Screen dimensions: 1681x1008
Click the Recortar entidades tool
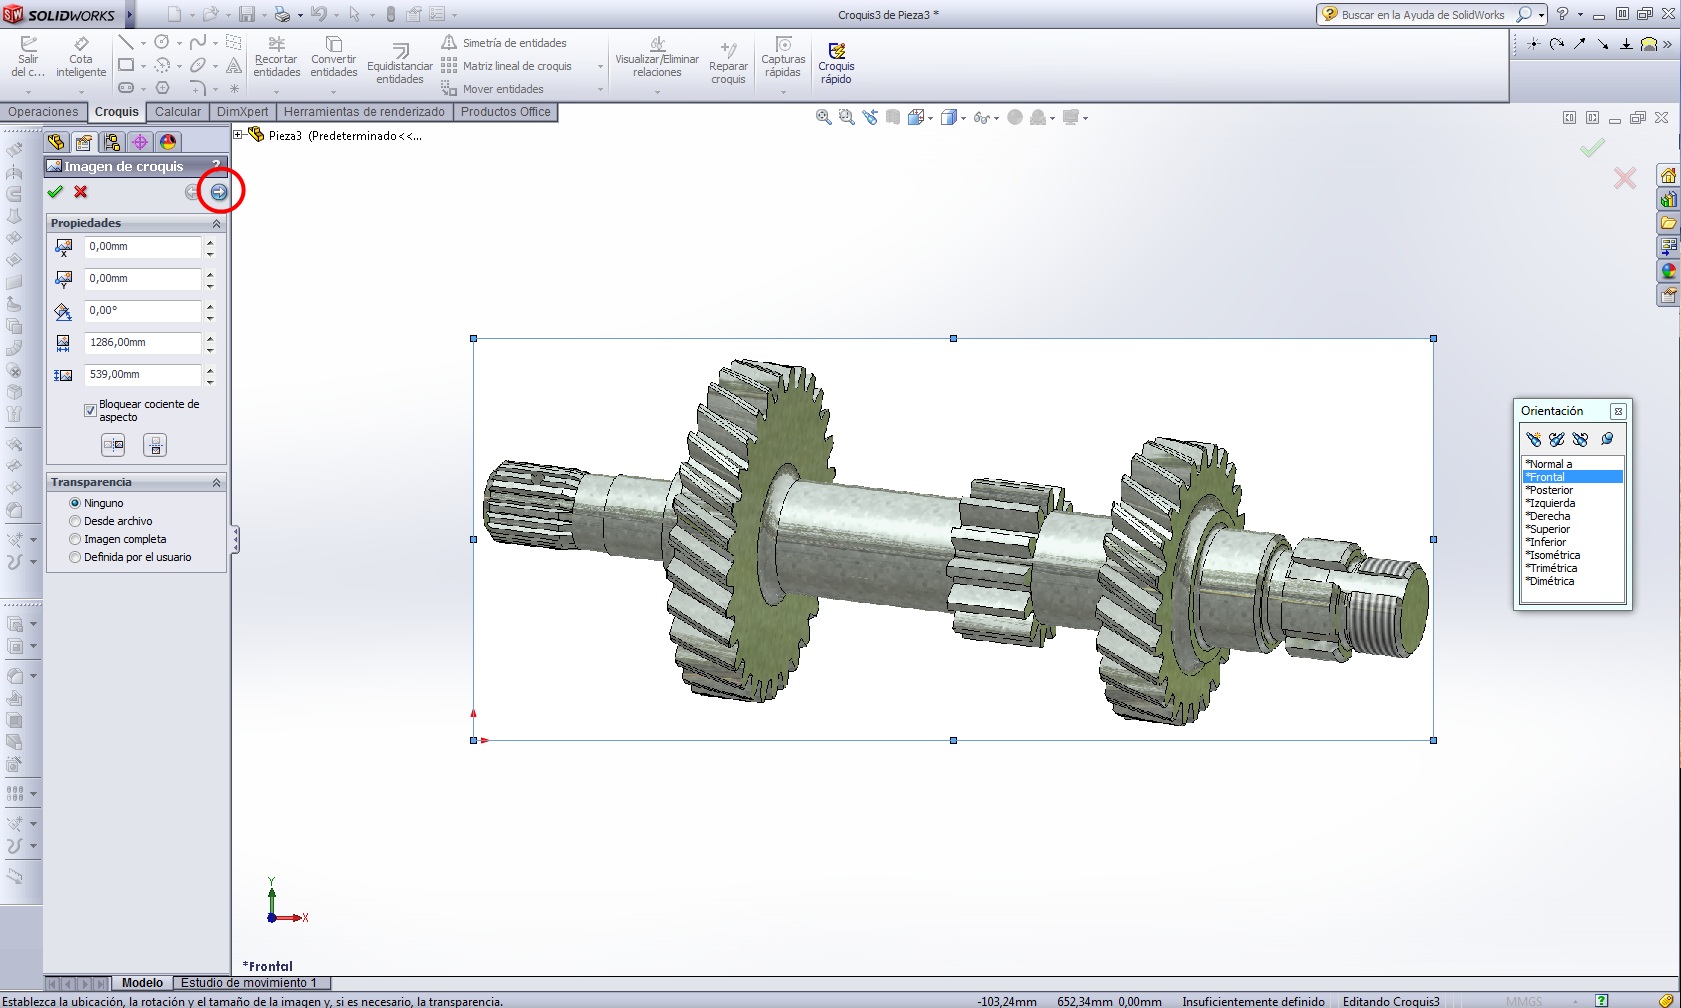point(277,57)
